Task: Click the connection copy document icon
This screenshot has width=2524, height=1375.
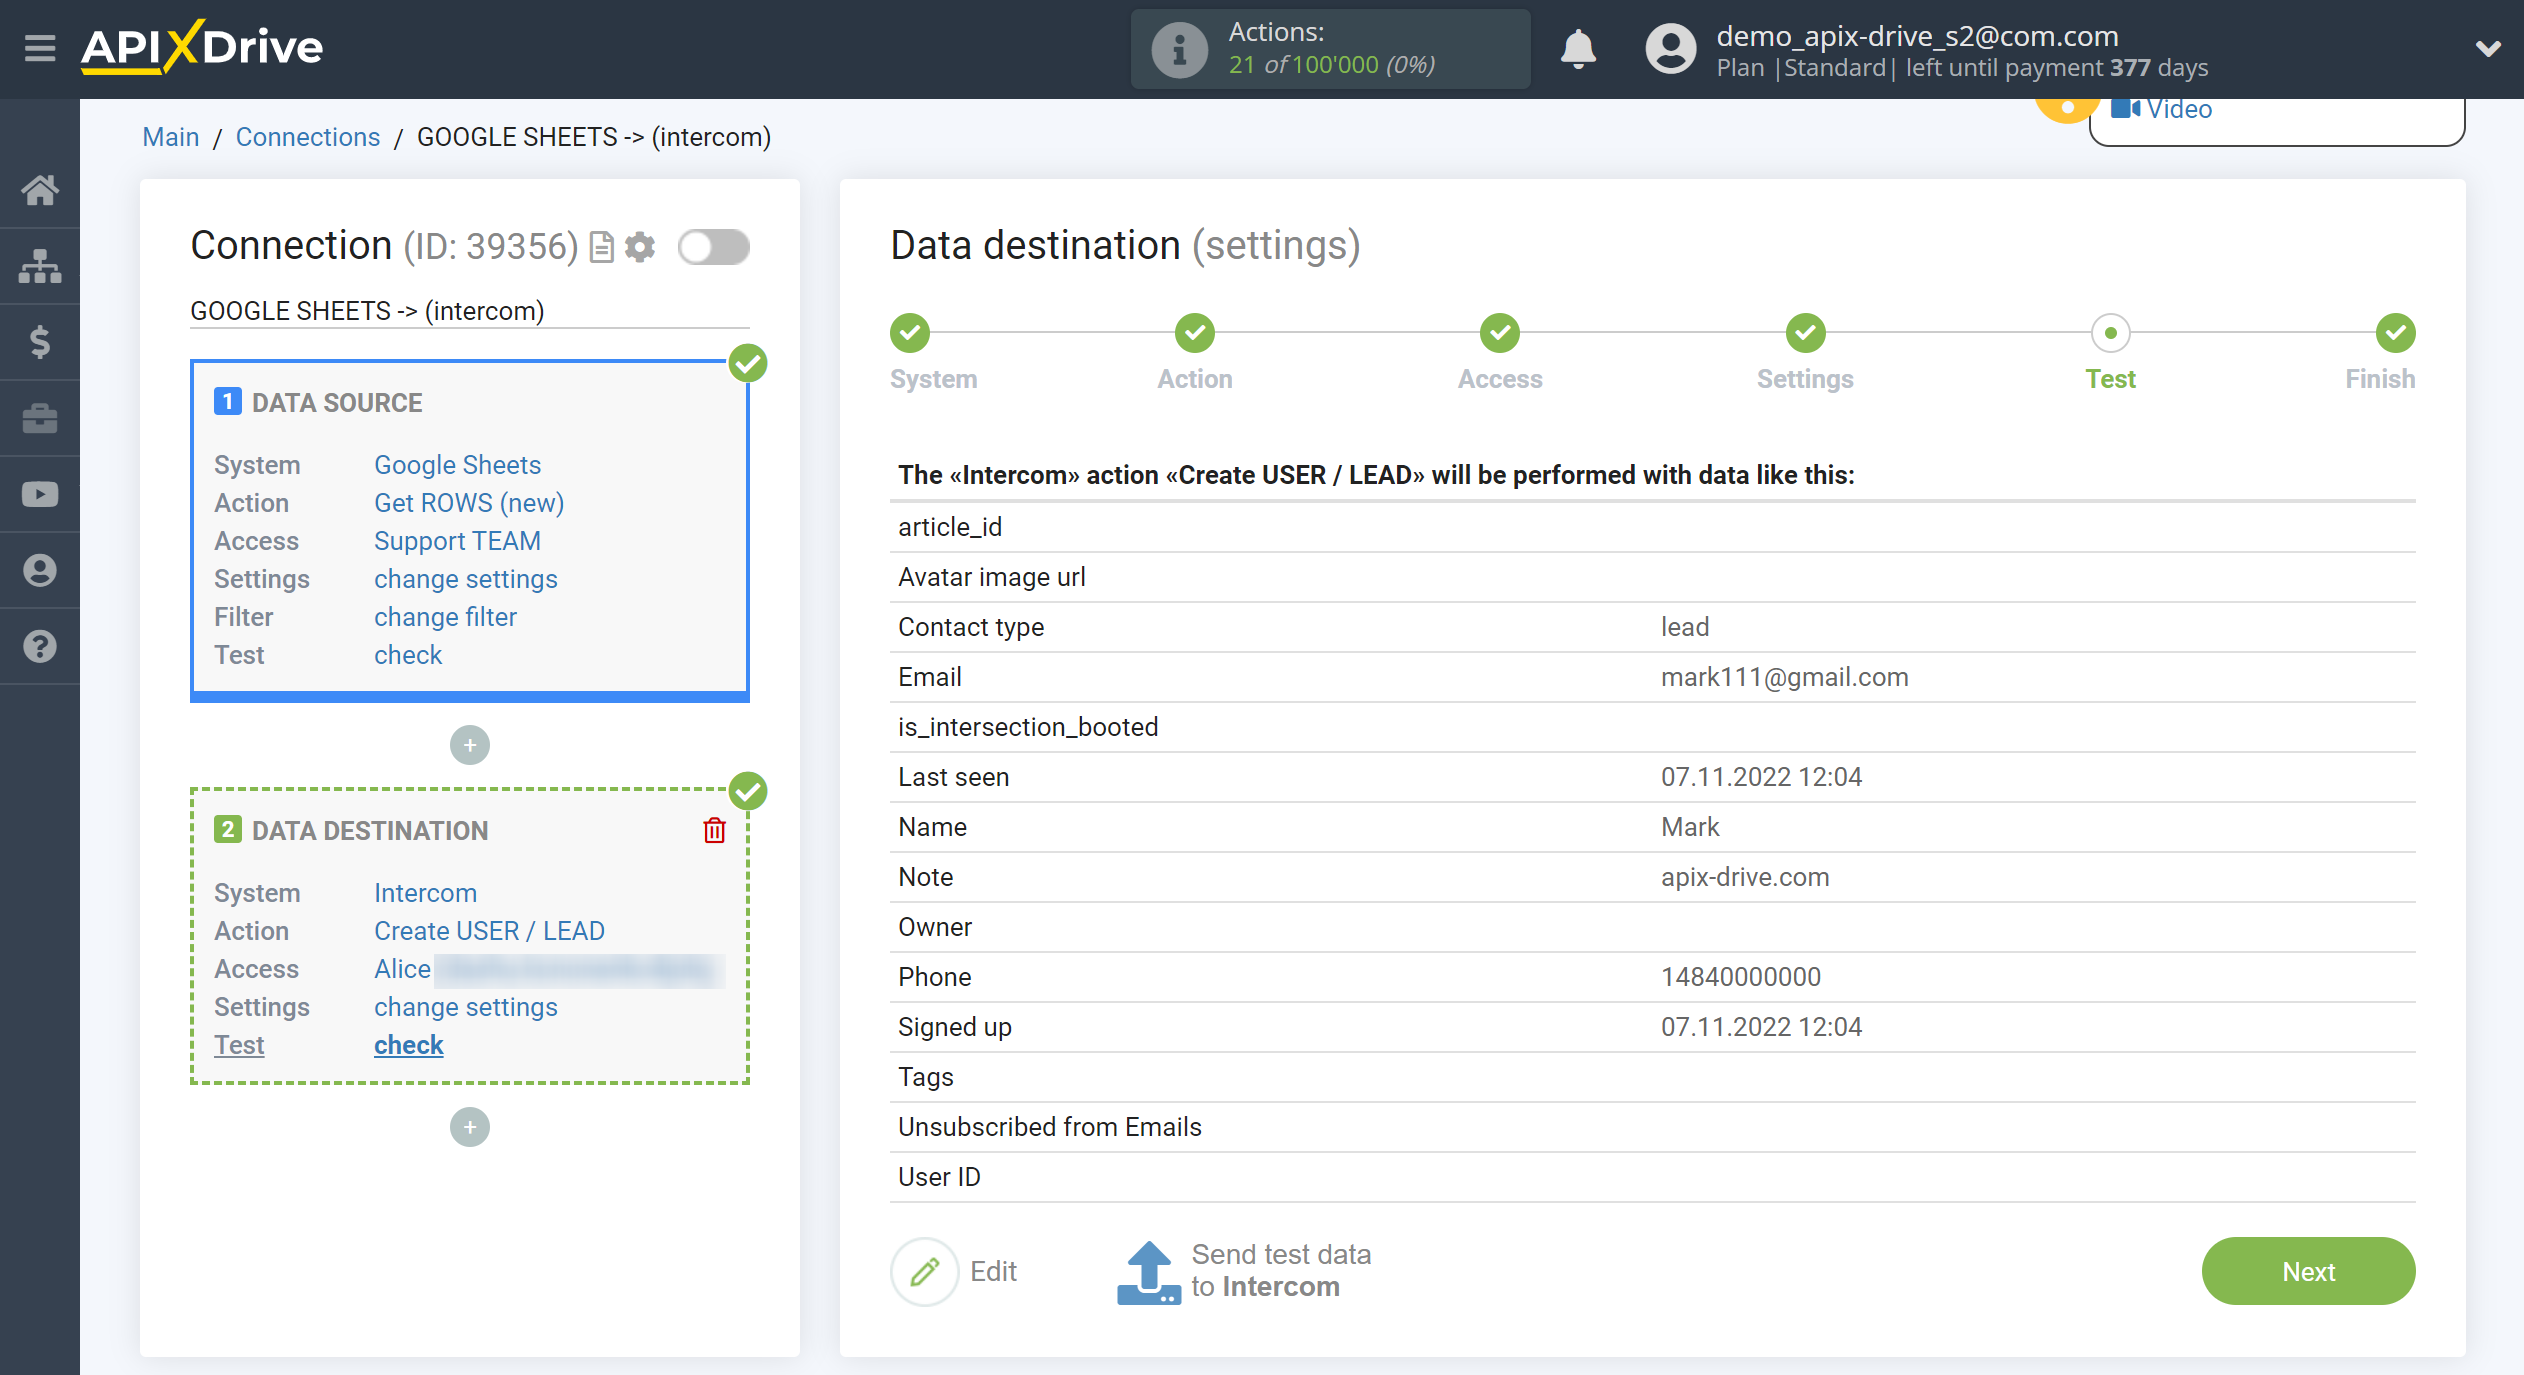Action: coord(601,247)
